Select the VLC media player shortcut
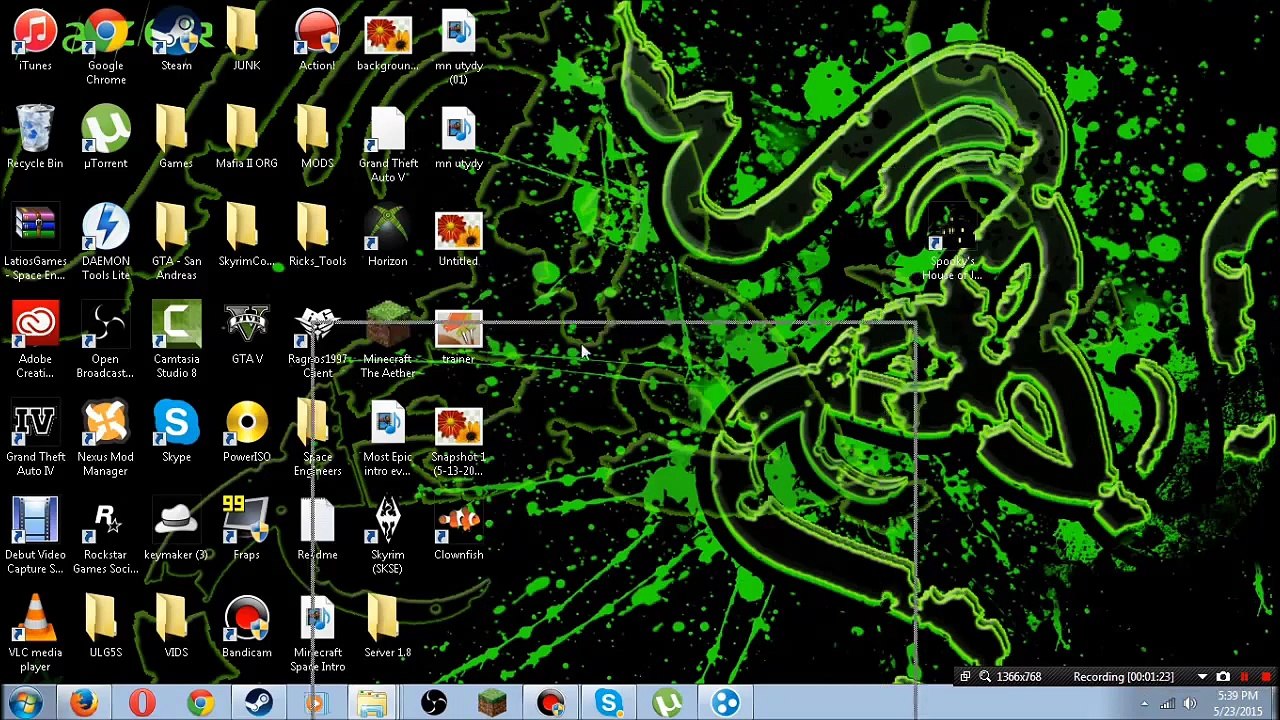Viewport: 1280px width, 720px height. [x=35, y=635]
